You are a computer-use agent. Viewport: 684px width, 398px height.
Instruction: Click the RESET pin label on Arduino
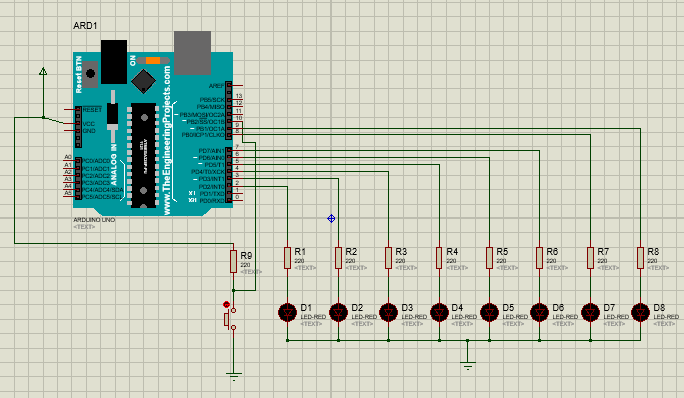click(x=92, y=110)
